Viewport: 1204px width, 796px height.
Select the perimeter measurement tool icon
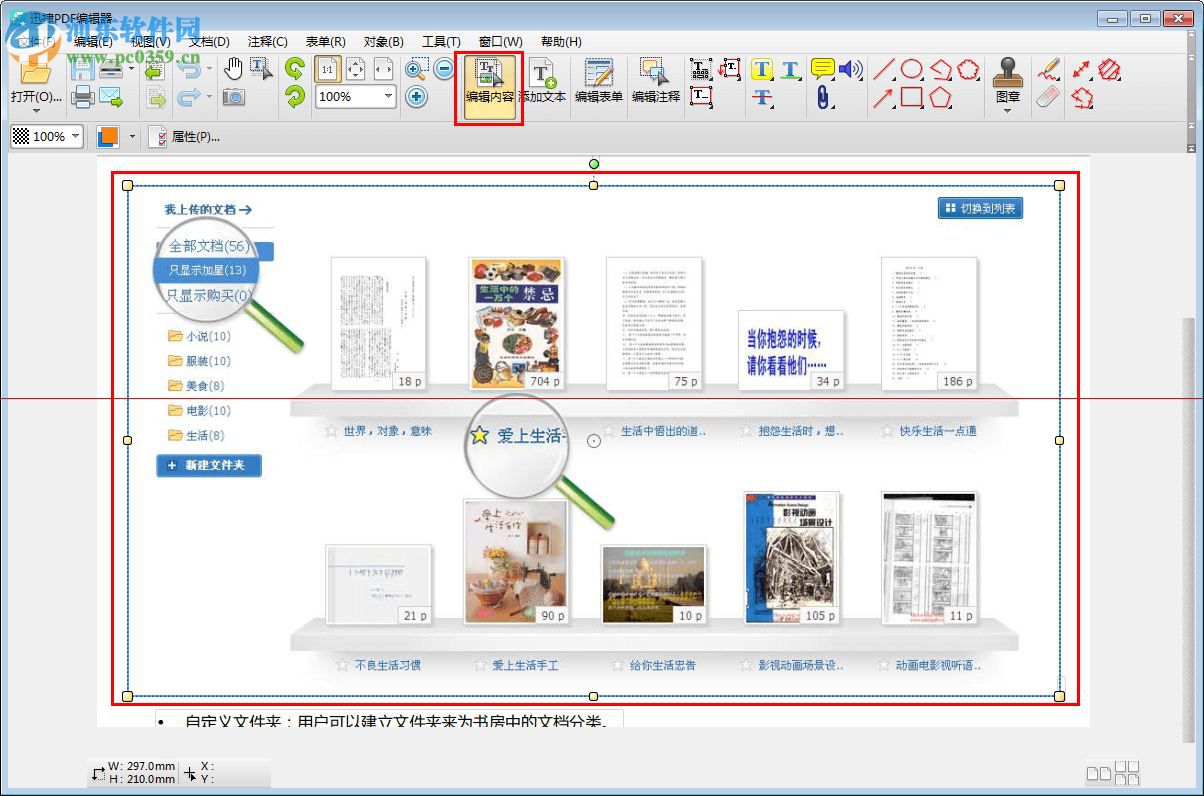click(1082, 97)
